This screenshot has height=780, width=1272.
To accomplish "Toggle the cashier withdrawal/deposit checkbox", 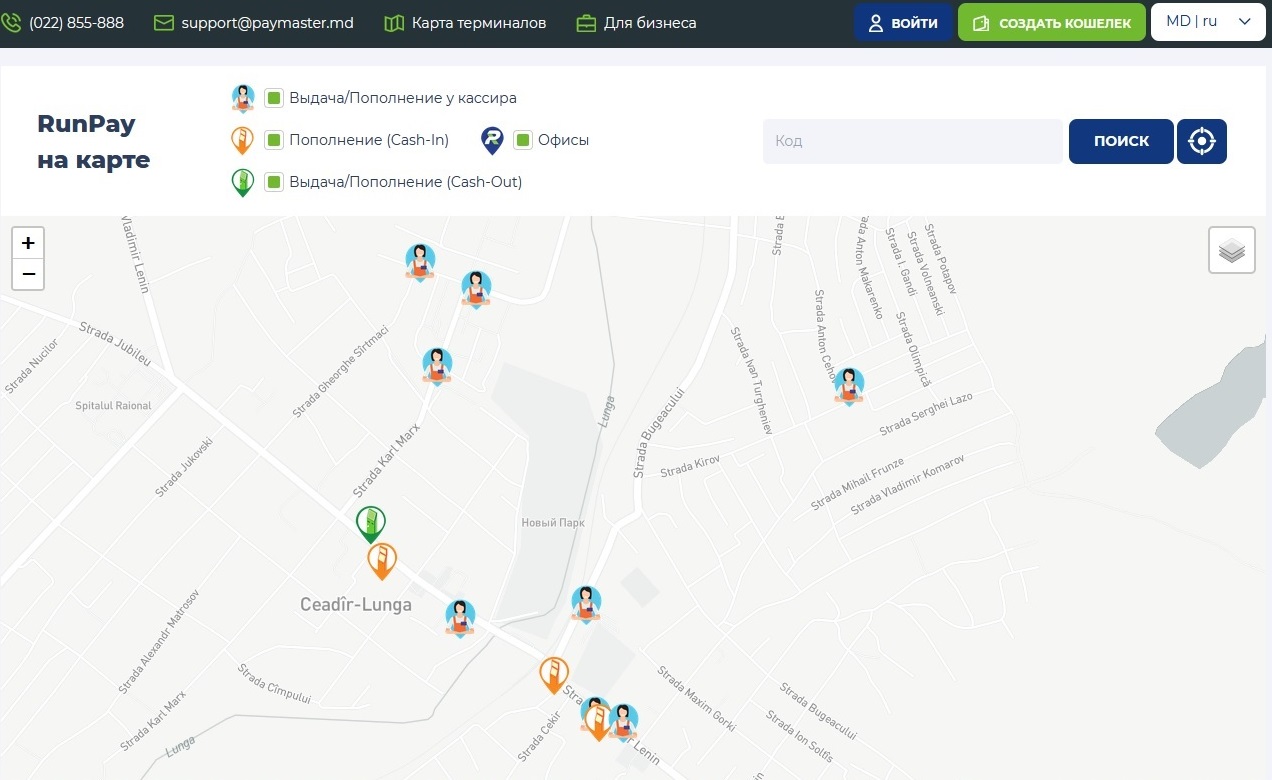I will (274, 98).
